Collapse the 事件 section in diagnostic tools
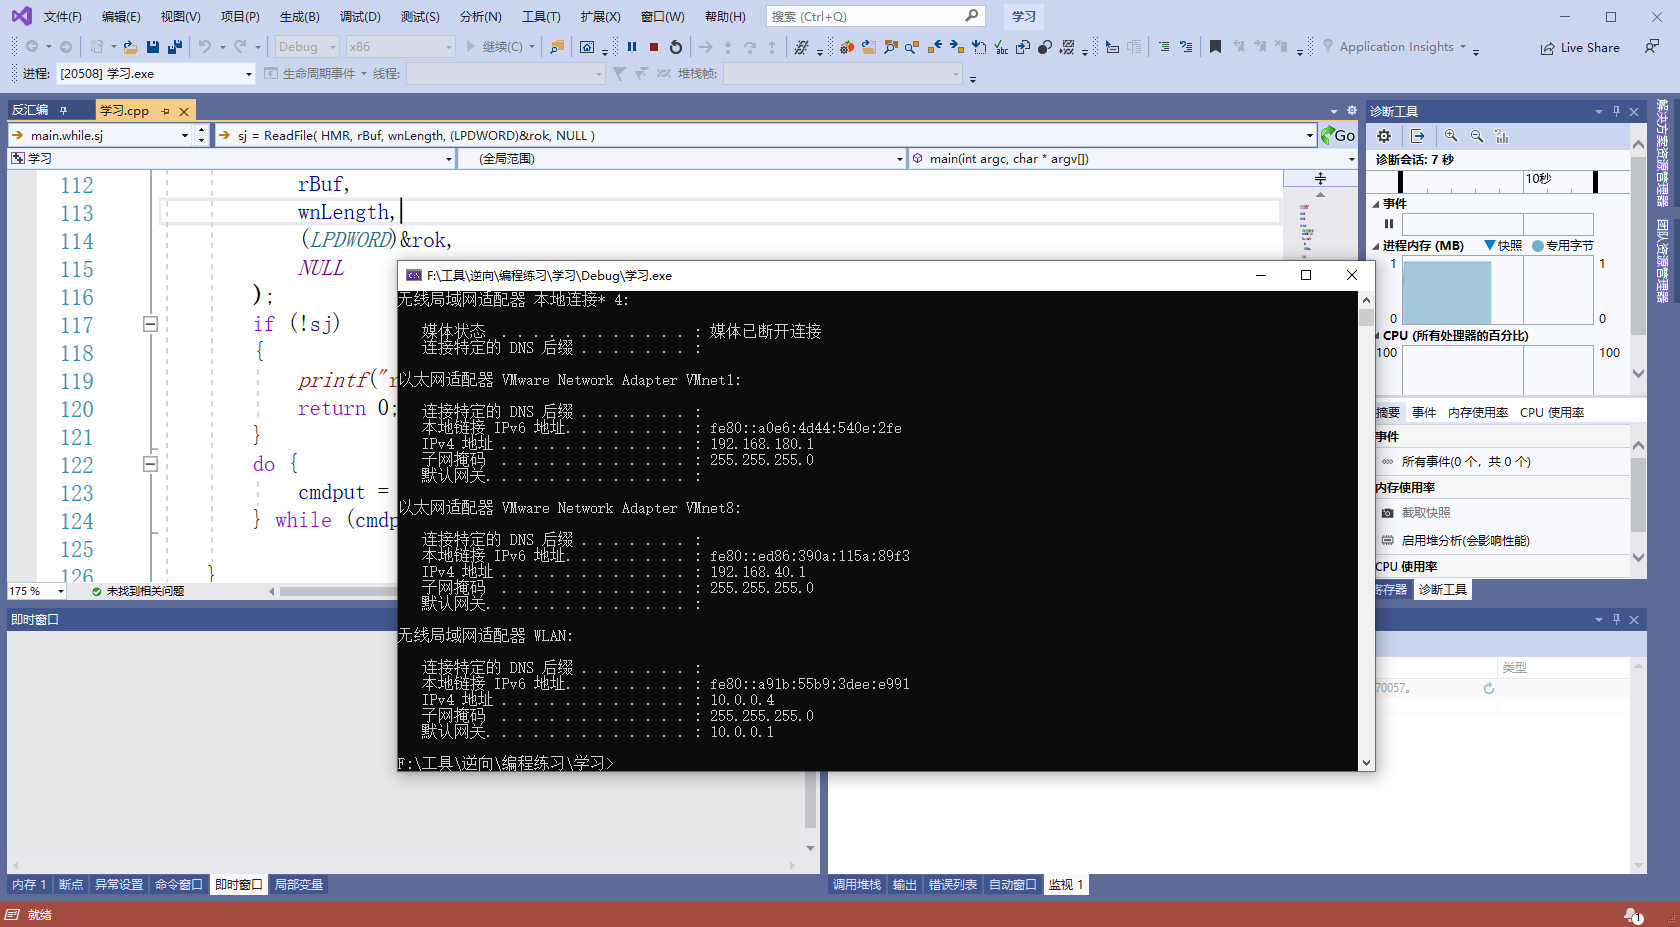The height and width of the screenshot is (927, 1680). (1376, 204)
